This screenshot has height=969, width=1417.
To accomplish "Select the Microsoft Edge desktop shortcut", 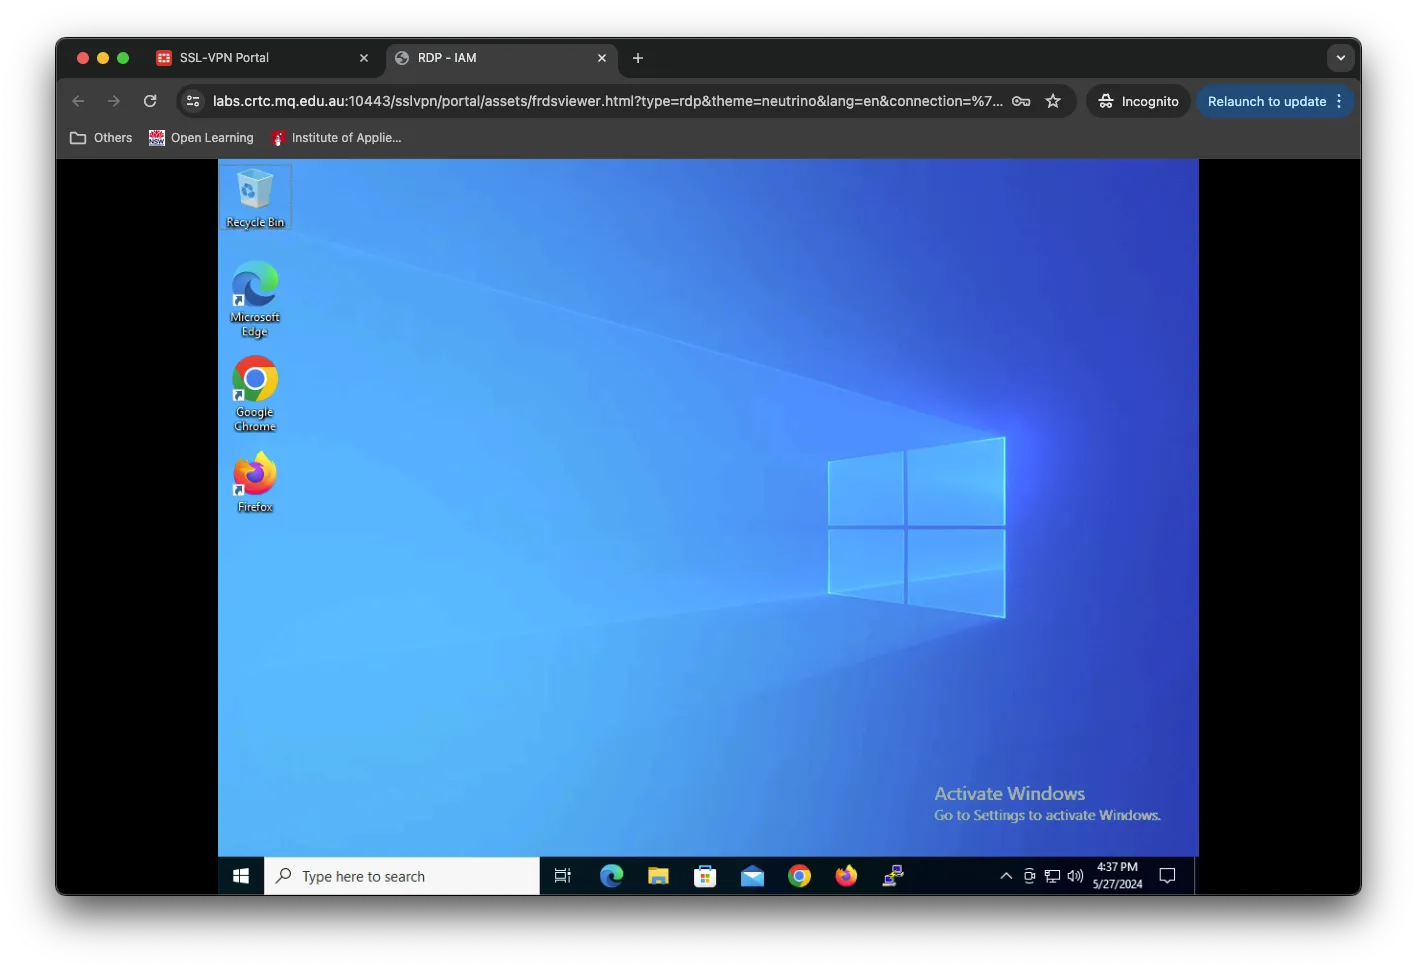I will pyautogui.click(x=255, y=296).
